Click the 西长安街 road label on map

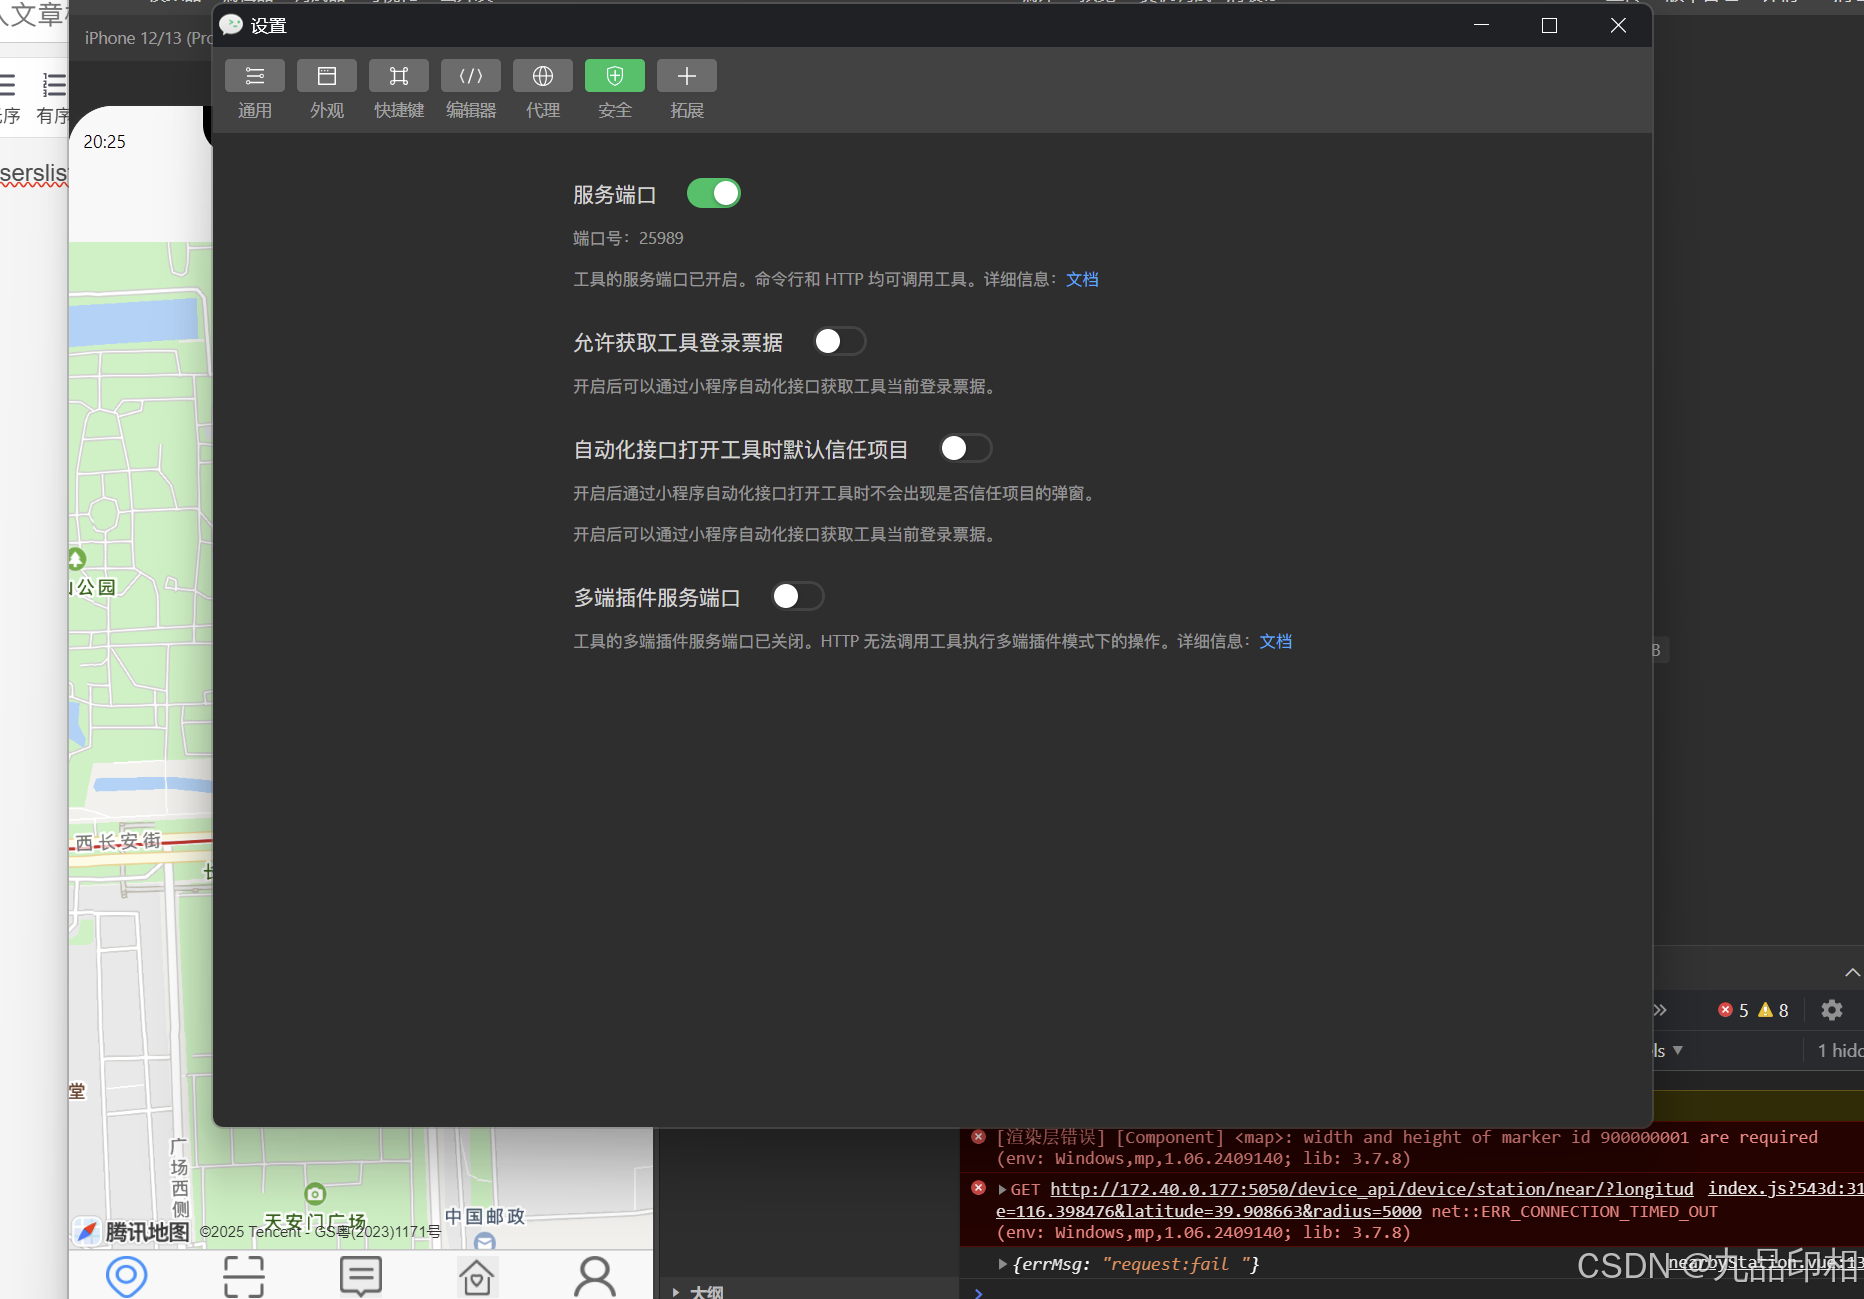(118, 841)
